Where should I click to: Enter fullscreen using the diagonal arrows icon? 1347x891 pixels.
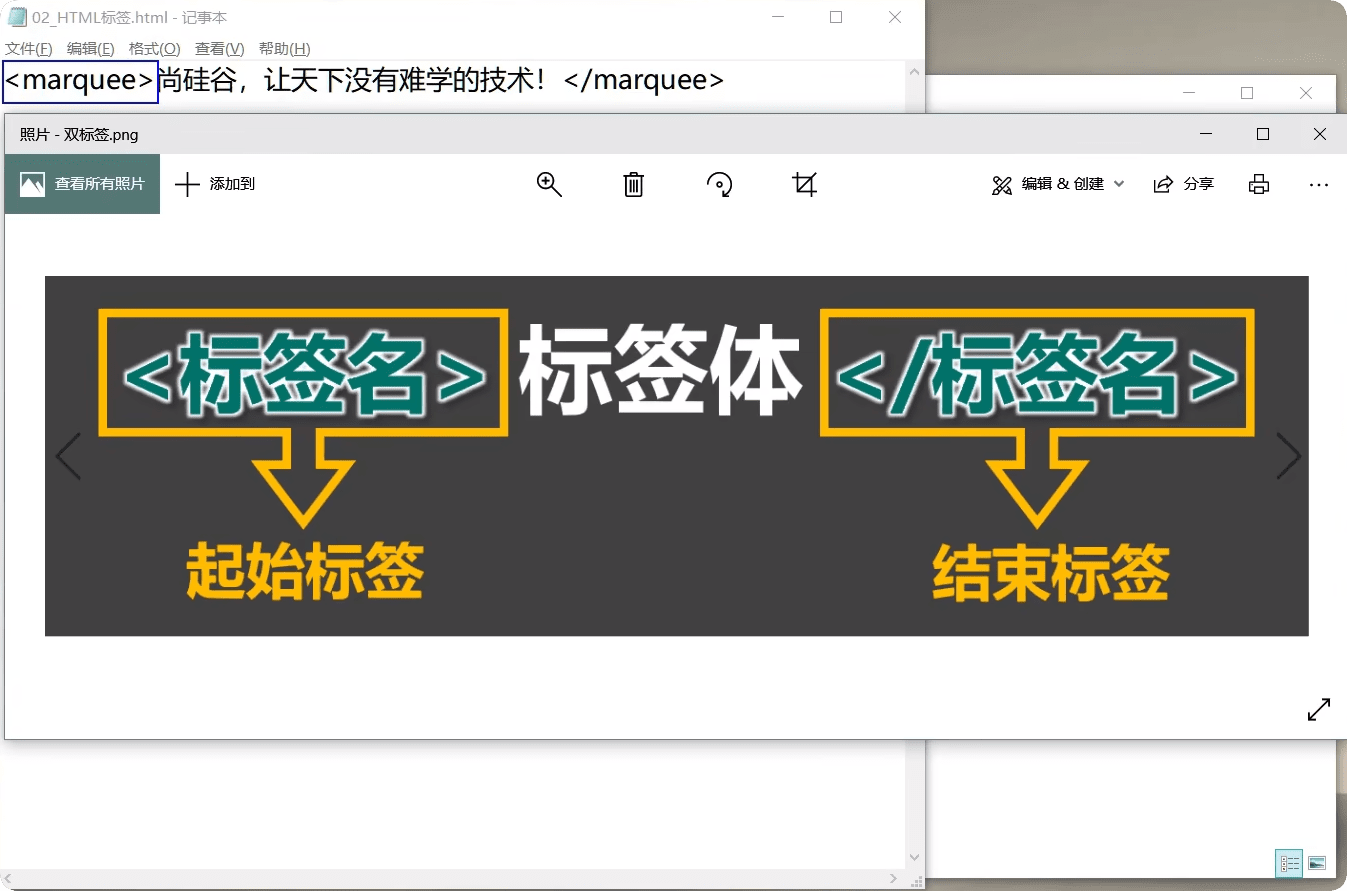pyautogui.click(x=1319, y=709)
